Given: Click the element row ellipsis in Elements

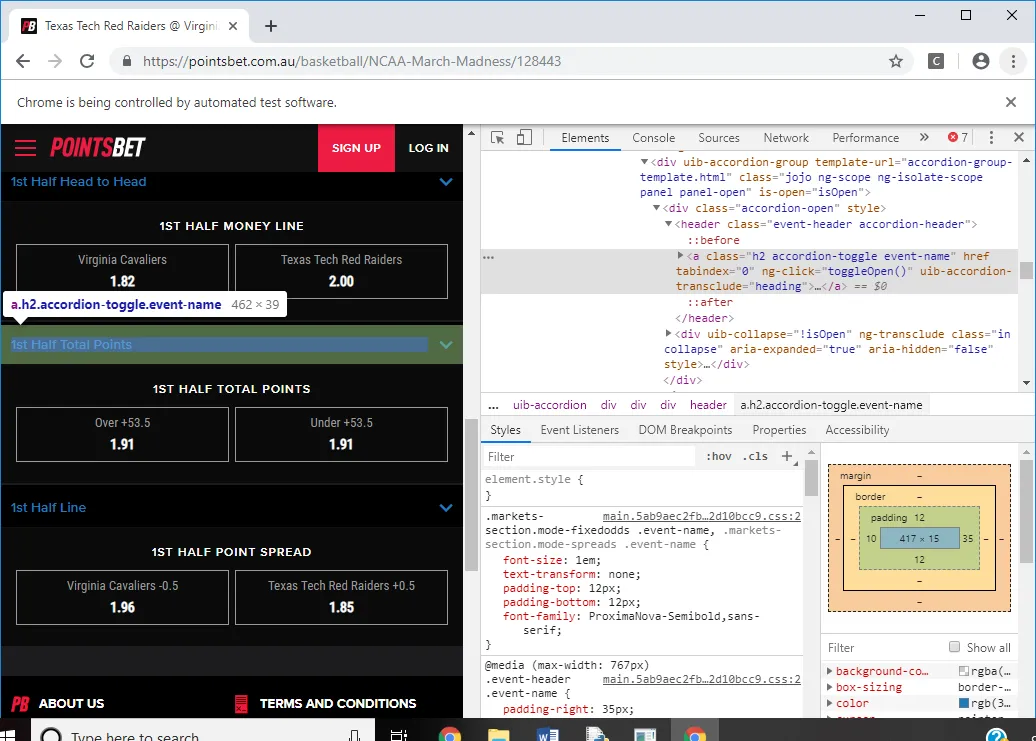Looking at the screenshot, I should coord(488,257).
